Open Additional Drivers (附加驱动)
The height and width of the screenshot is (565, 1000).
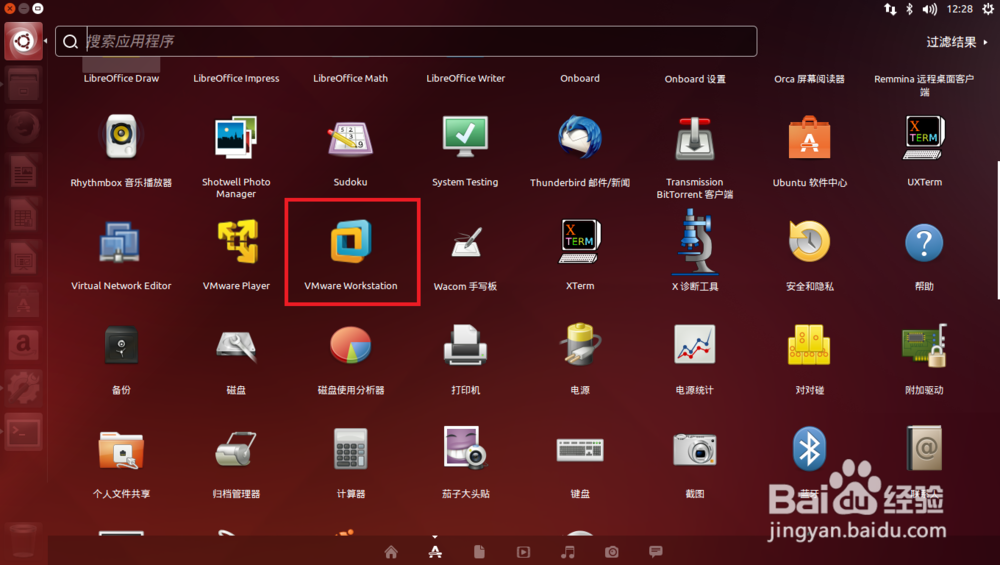[924, 346]
